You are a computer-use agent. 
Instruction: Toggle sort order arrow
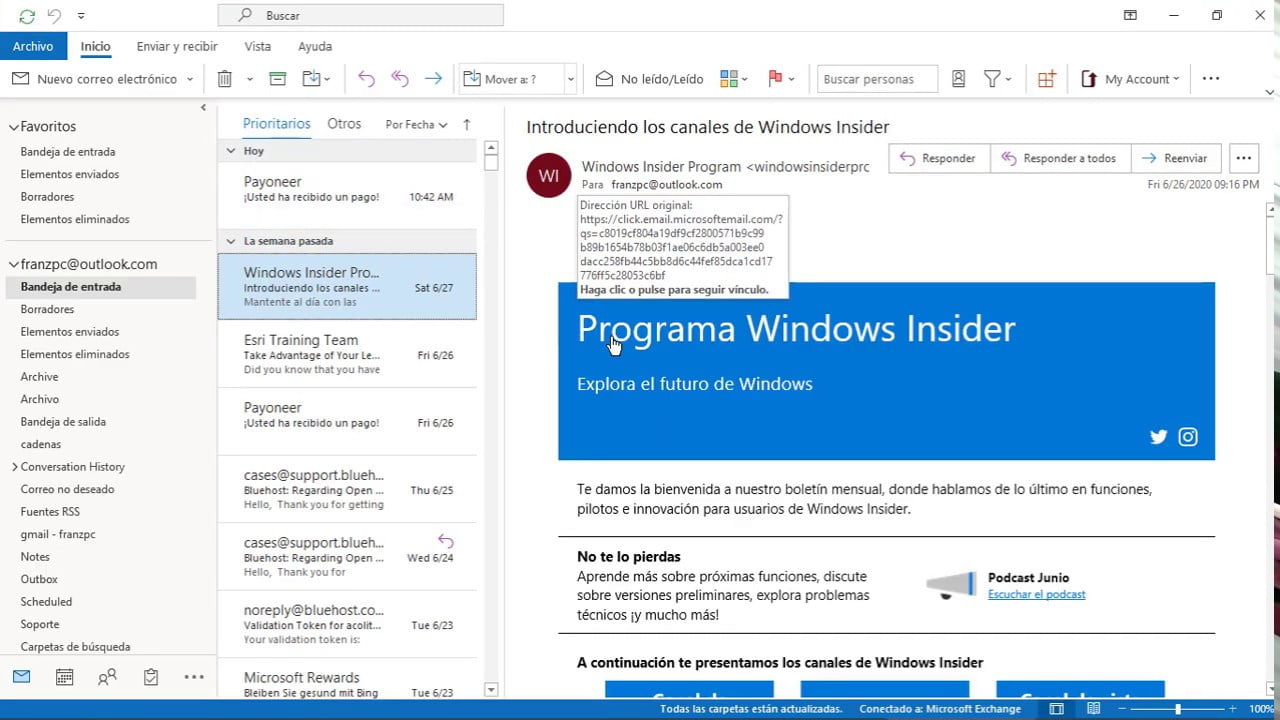point(466,125)
